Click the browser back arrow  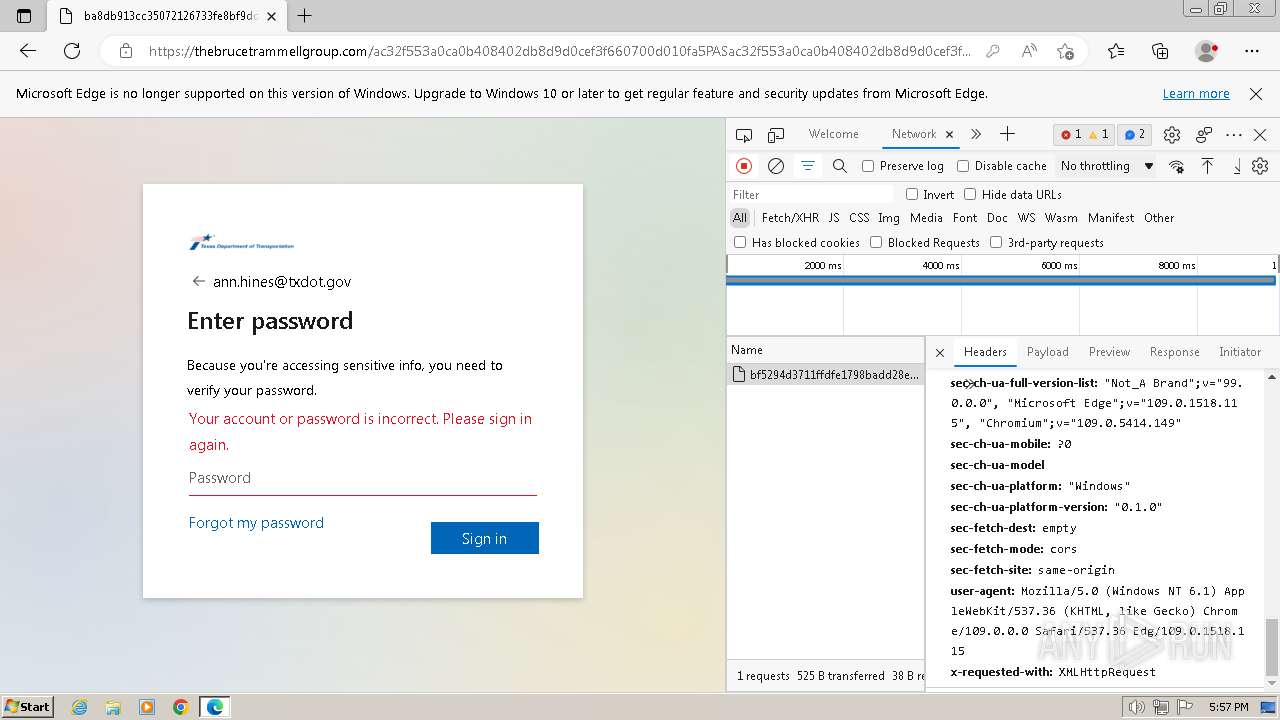tap(28, 51)
